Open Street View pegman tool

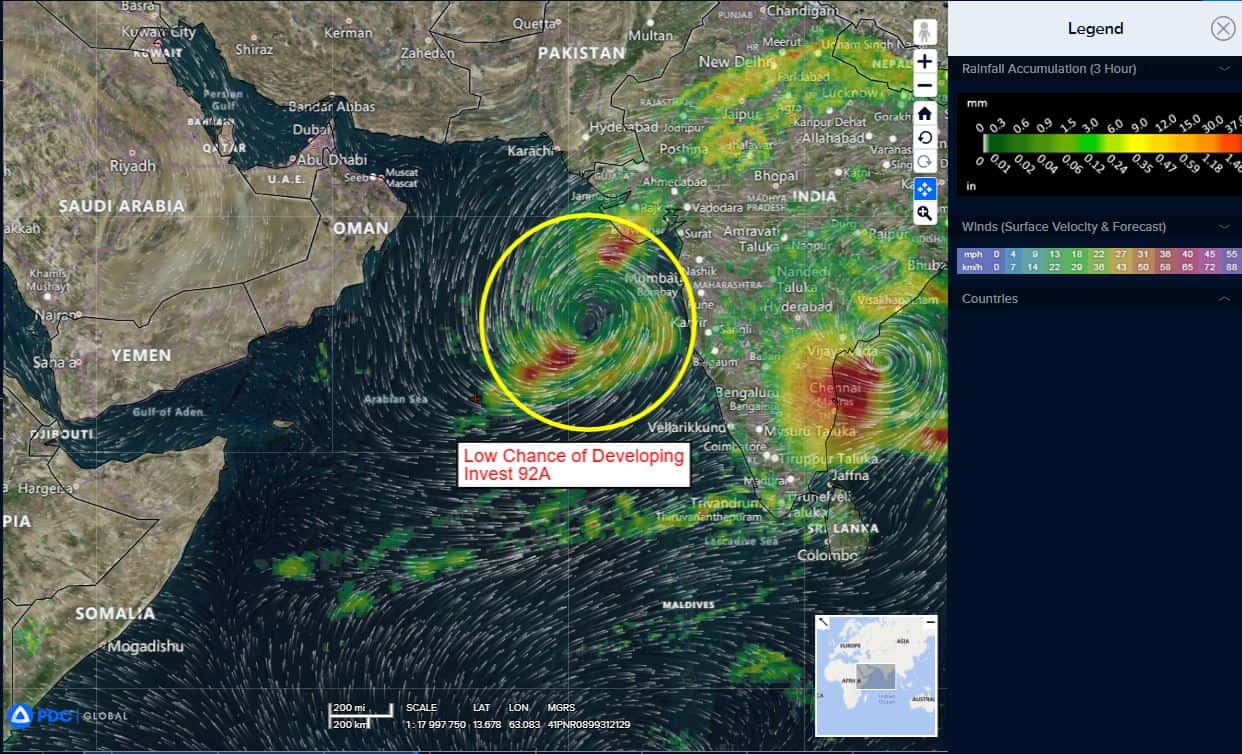click(925, 32)
